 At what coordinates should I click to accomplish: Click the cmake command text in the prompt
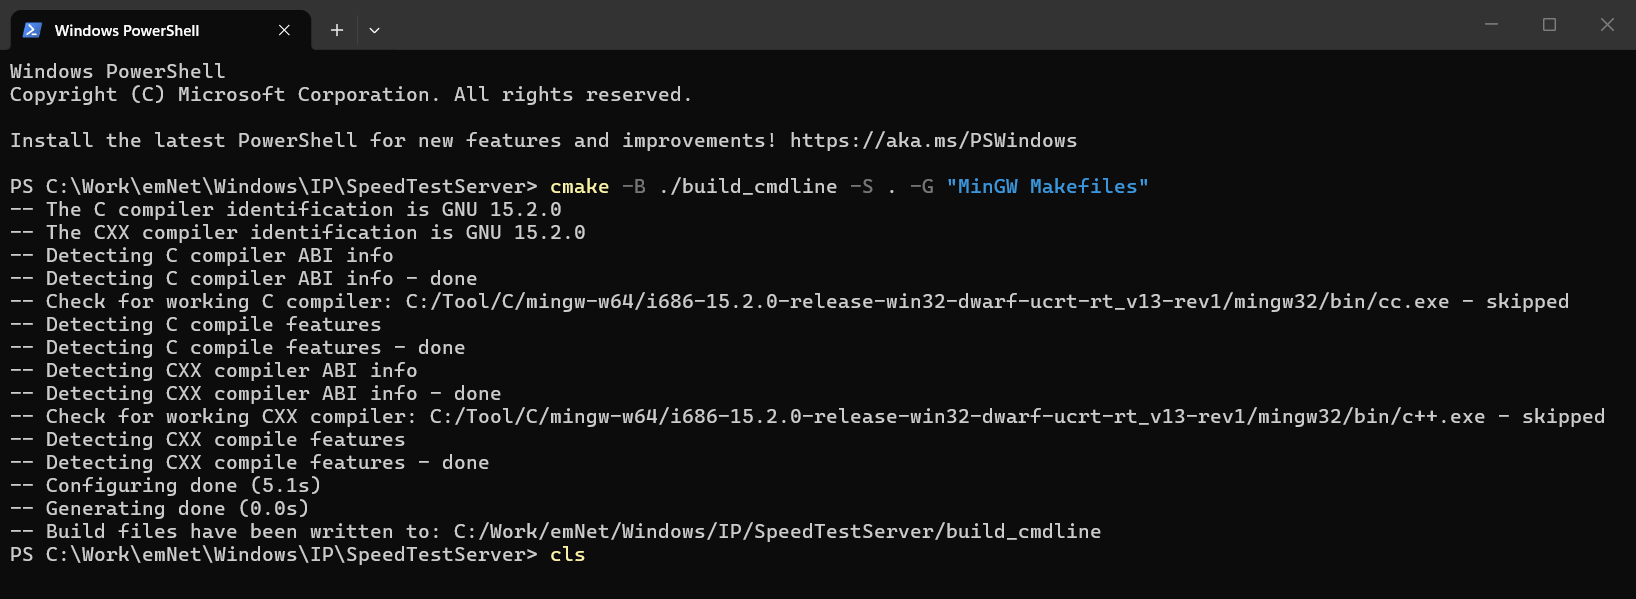point(579,186)
